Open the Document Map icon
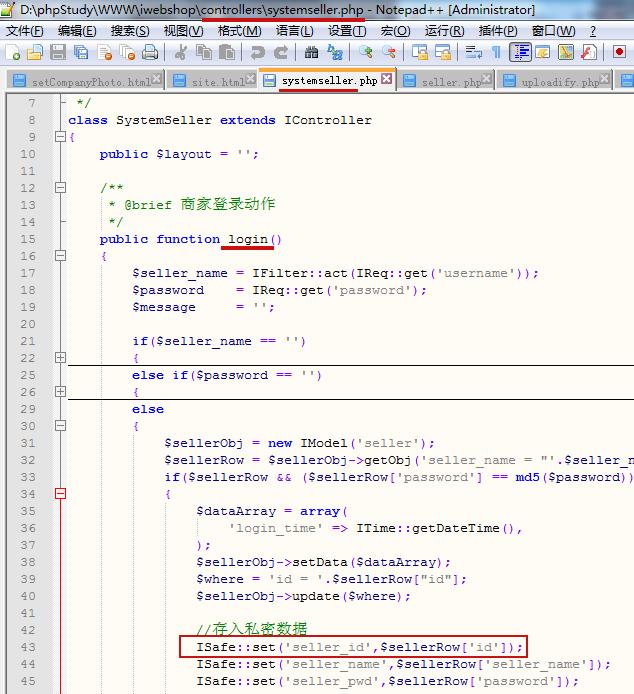The image size is (634, 694). point(566,52)
